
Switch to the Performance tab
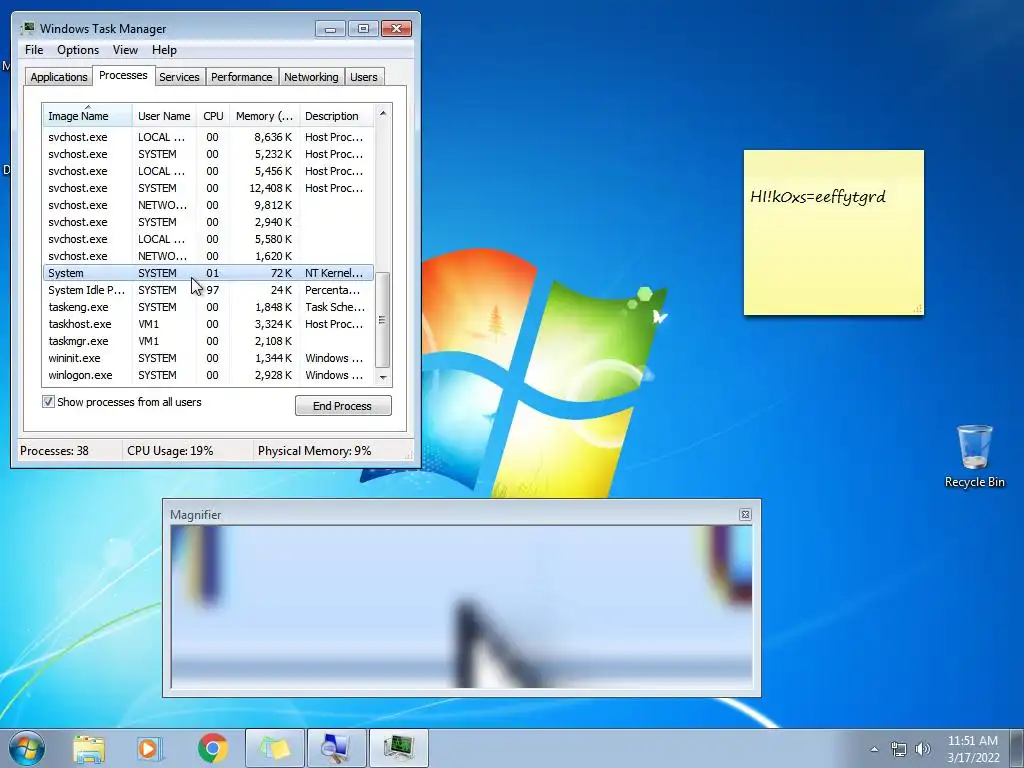point(241,77)
